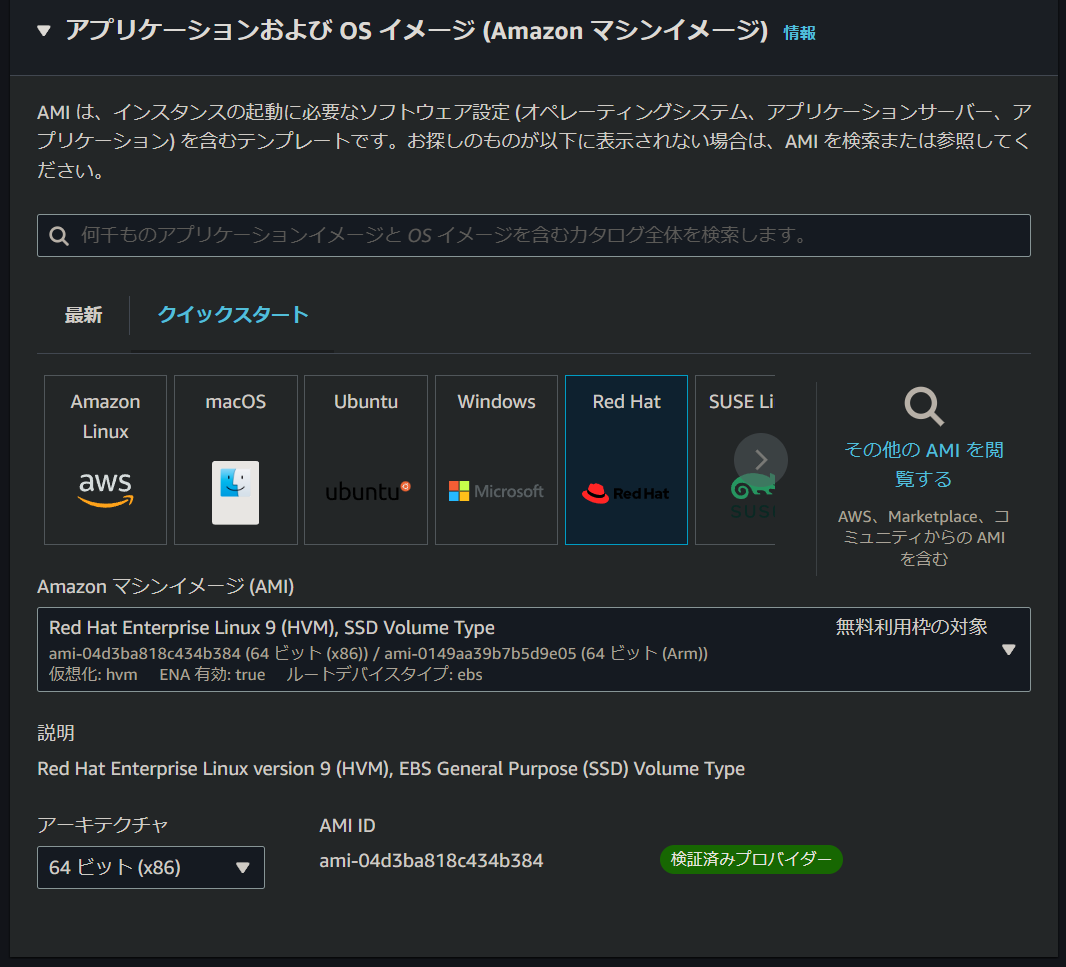Screen dimensions: 1066x967
Task: Click the AMI ID heading
Action: [347, 826]
